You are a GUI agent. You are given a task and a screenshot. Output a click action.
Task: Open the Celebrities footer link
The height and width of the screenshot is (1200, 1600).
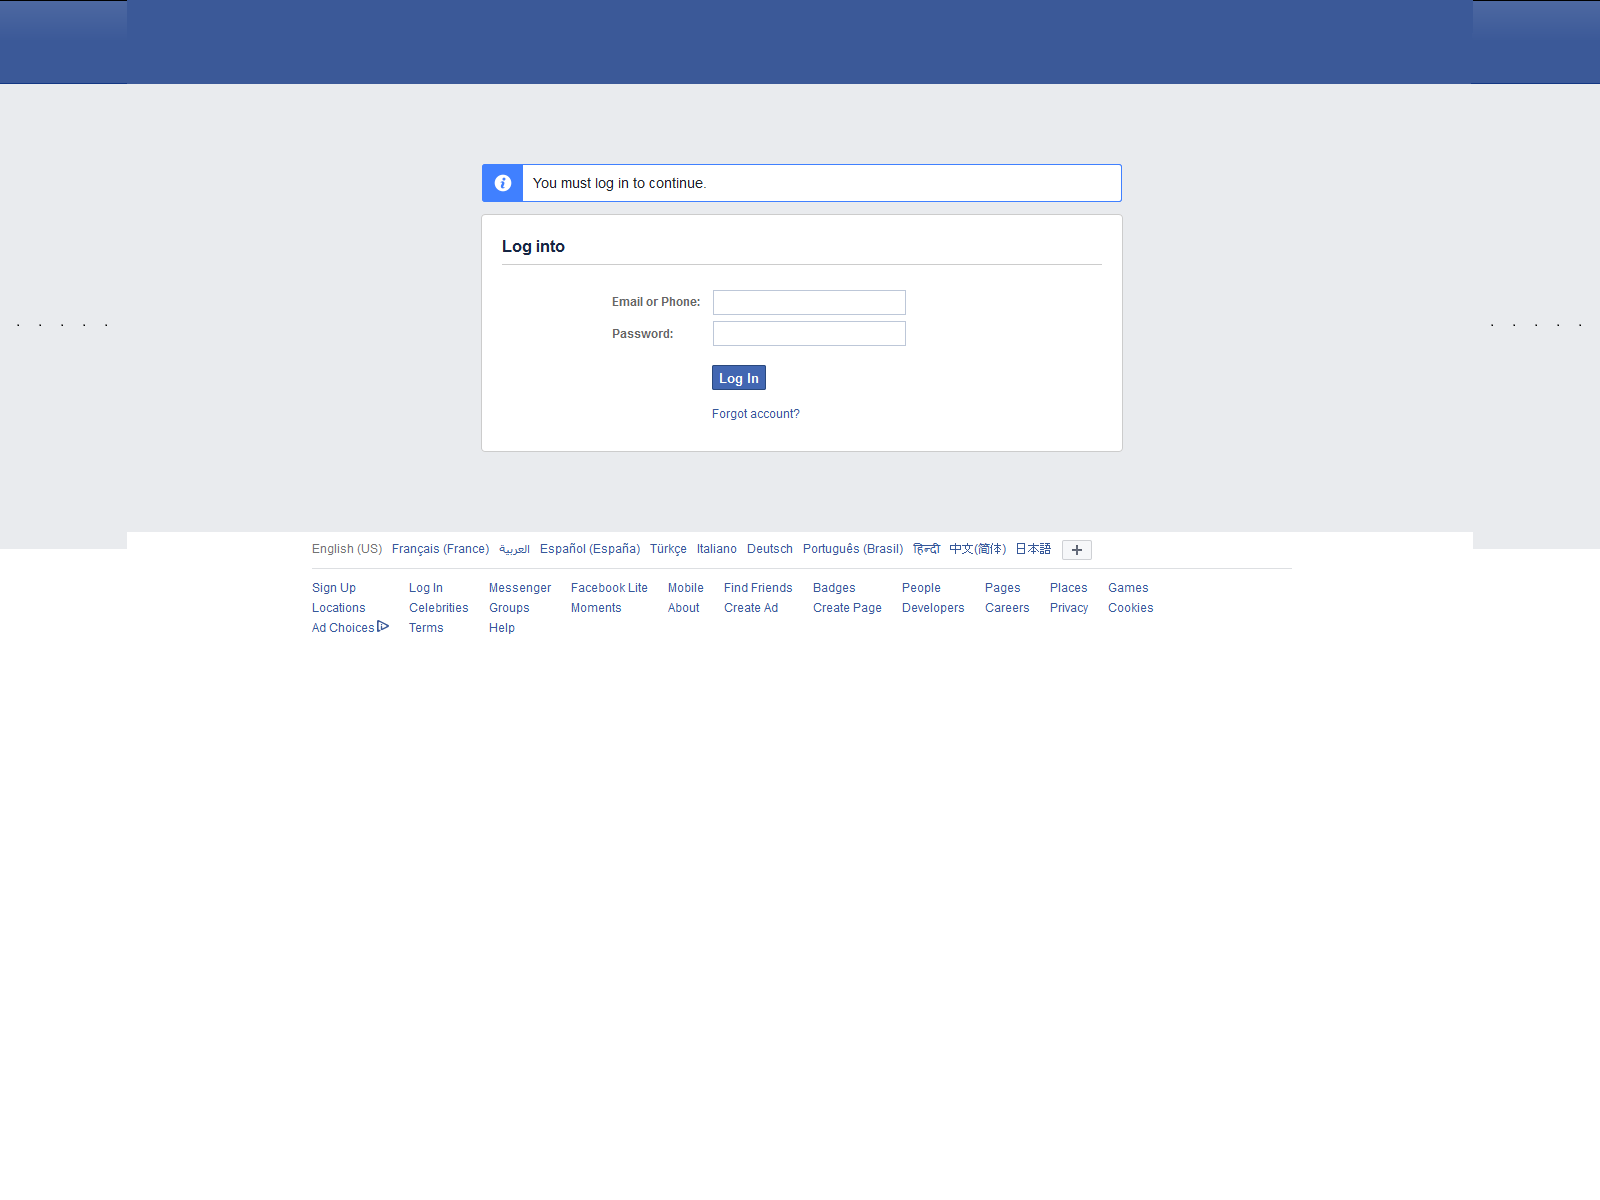439,608
